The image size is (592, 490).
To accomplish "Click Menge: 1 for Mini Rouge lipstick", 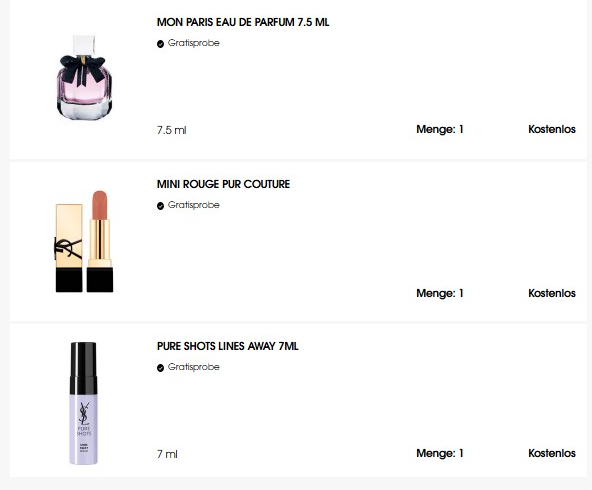I will [440, 293].
